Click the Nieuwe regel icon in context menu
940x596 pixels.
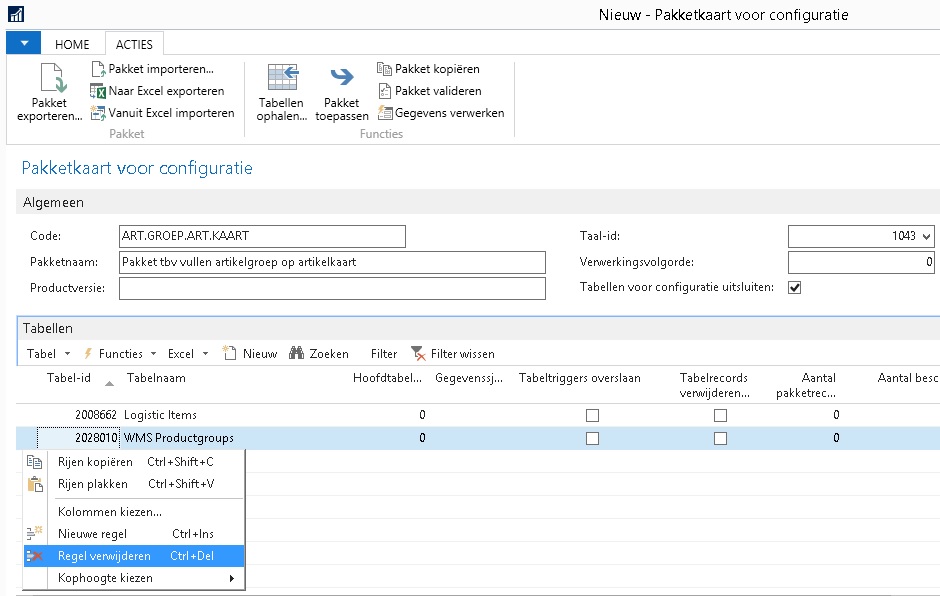tap(35, 533)
